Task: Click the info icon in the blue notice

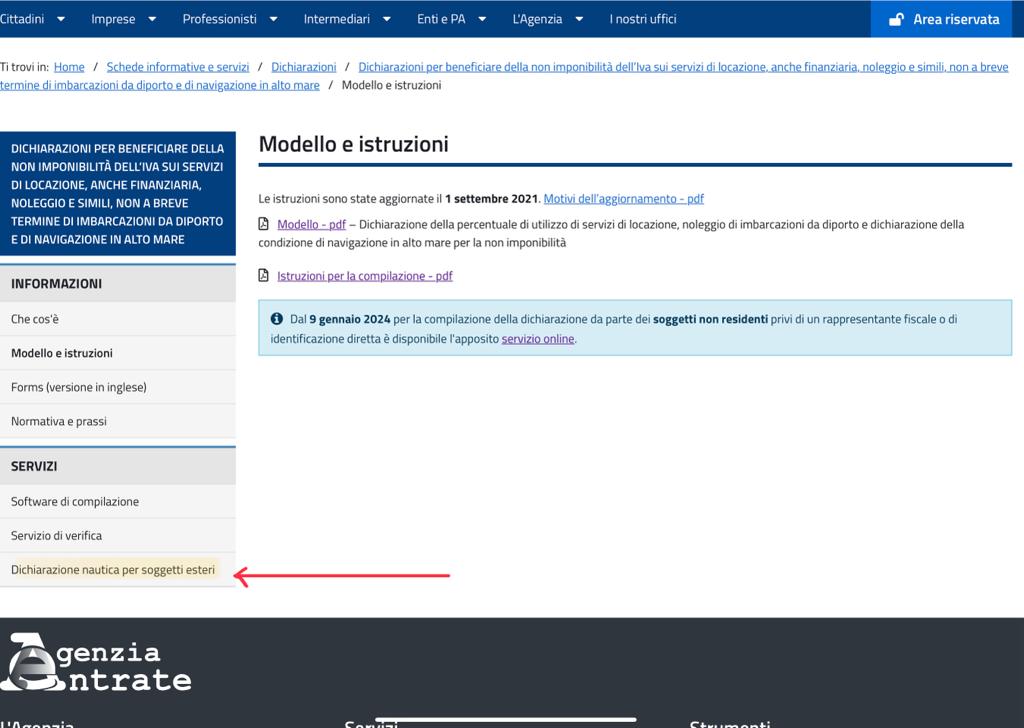Action: [x=277, y=319]
